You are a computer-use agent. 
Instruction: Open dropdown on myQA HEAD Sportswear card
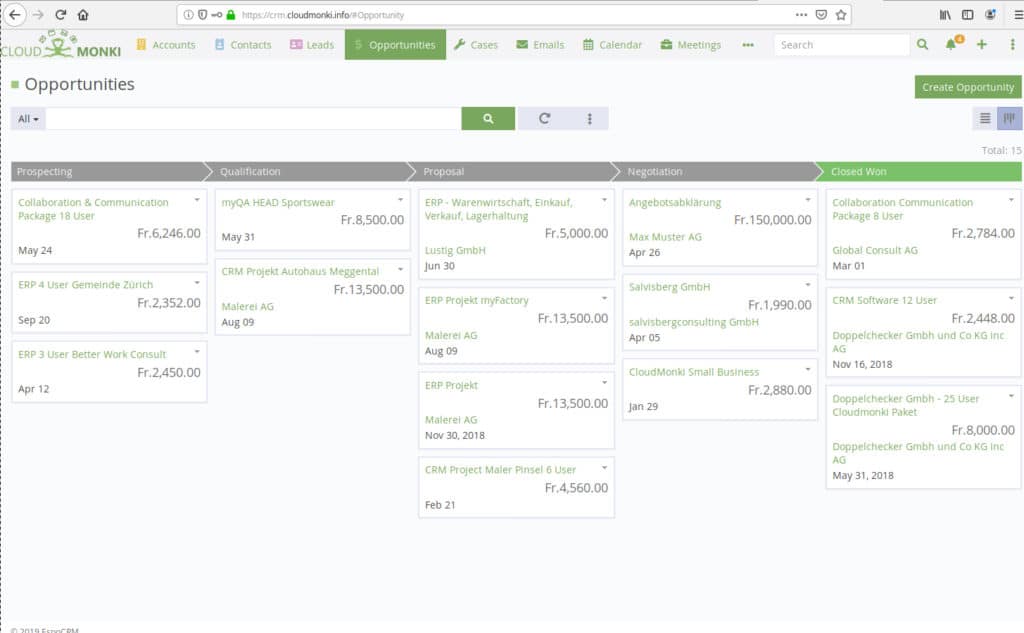[400, 199]
